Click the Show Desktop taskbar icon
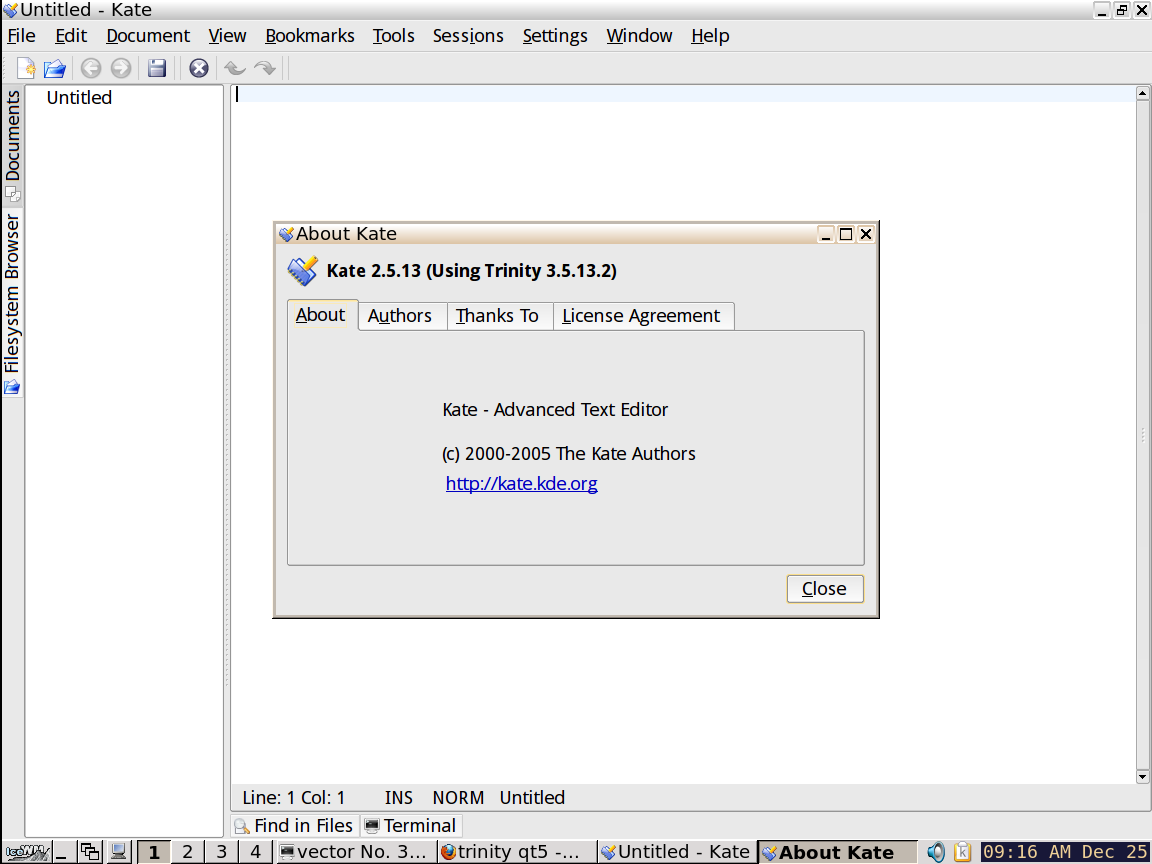Viewport: 1152px width, 864px height. pos(62,852)
